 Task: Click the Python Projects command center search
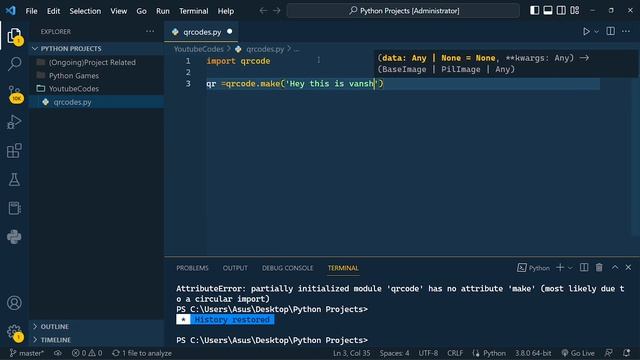403,11
